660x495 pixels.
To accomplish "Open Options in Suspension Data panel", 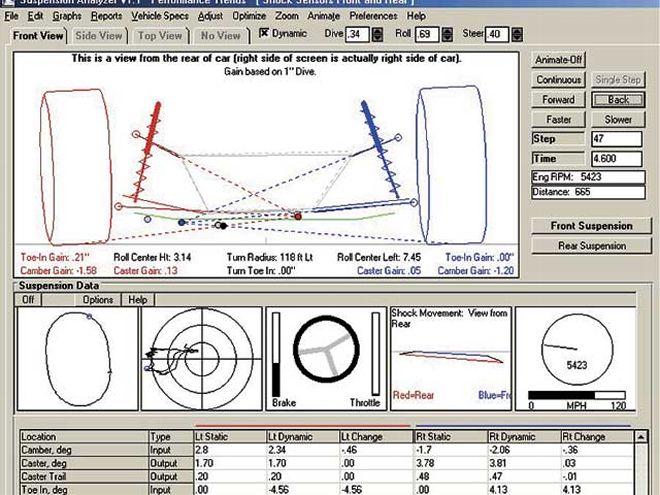I will tap(98, 300).
